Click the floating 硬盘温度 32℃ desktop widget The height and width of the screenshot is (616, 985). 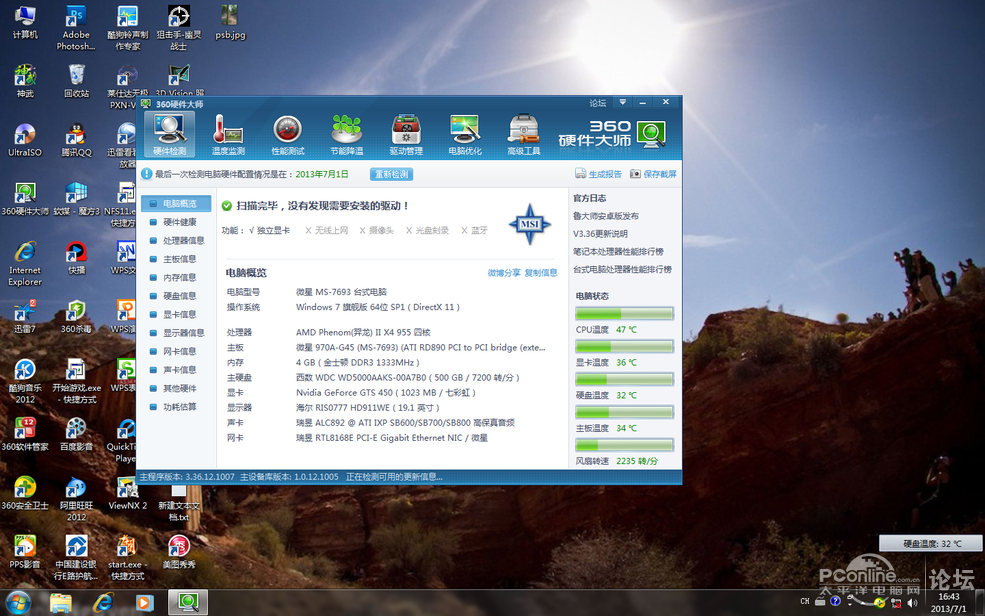click(931, 543)
